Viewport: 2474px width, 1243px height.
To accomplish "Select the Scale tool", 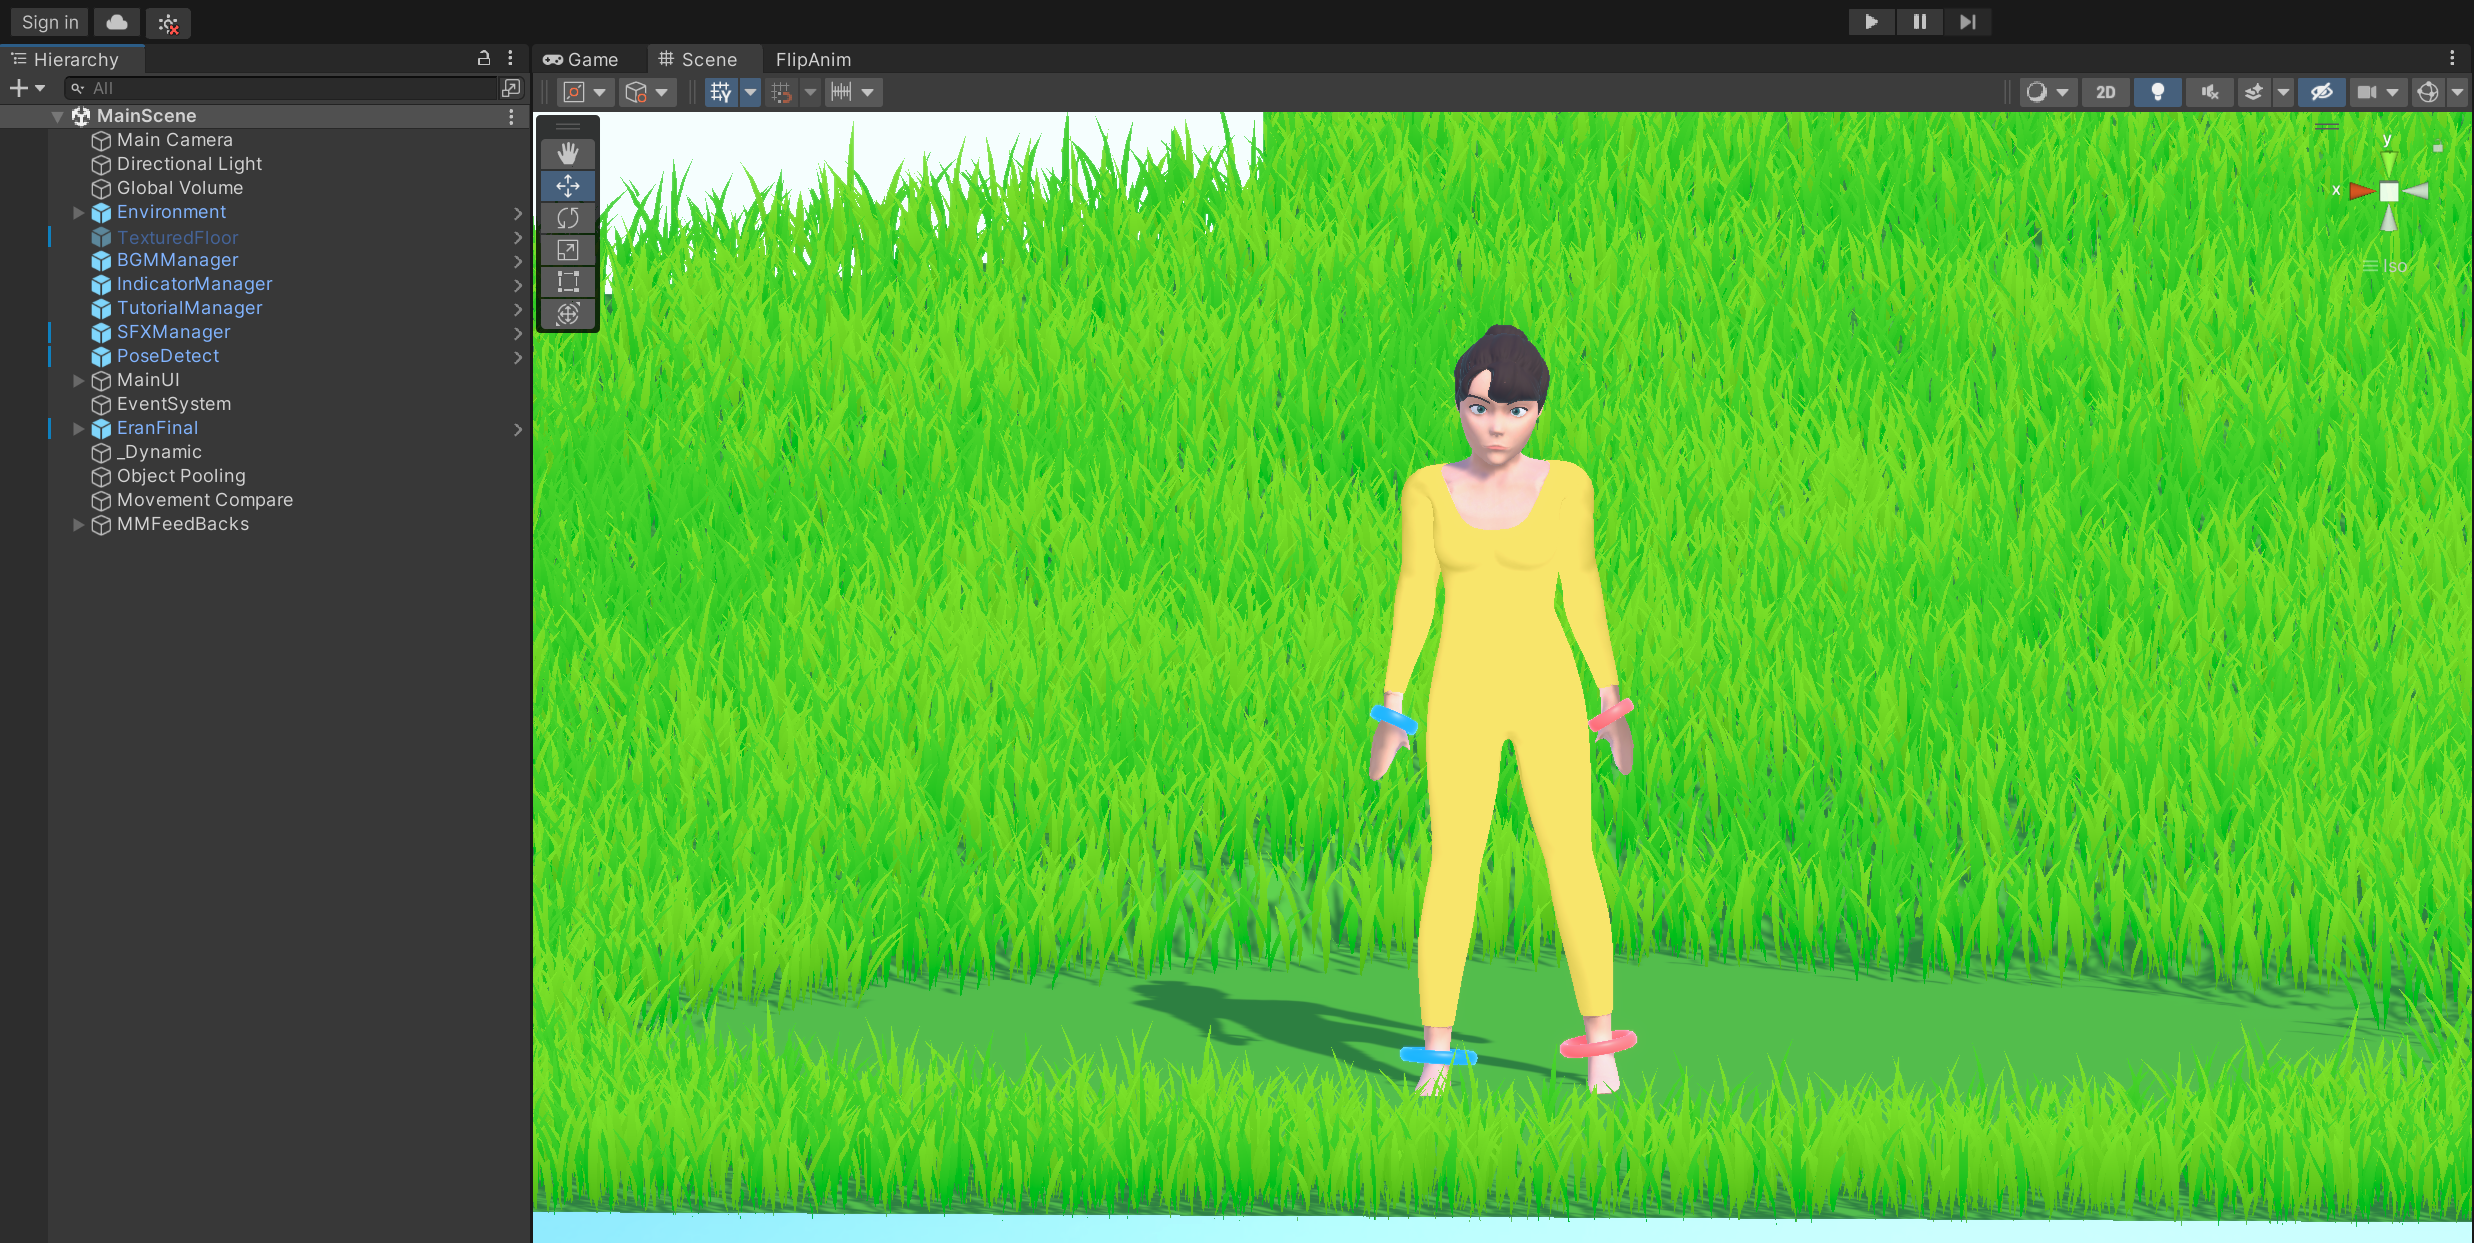I will pyautogui.click(x=567, y=250).
